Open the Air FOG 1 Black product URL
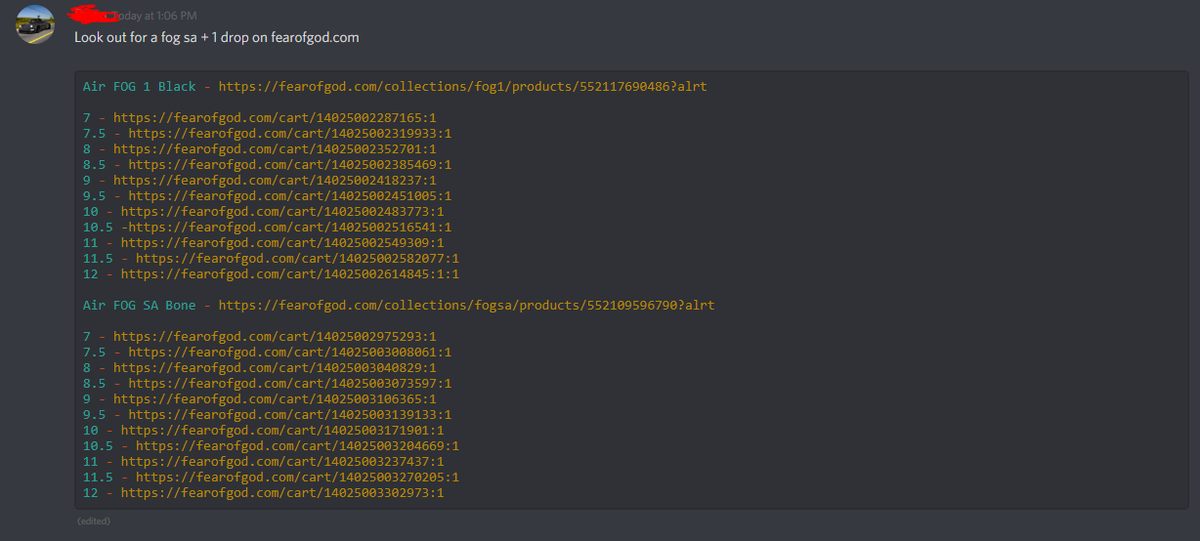The height and width of the screenshot is (541, 1200). click(x=462, y=87)
